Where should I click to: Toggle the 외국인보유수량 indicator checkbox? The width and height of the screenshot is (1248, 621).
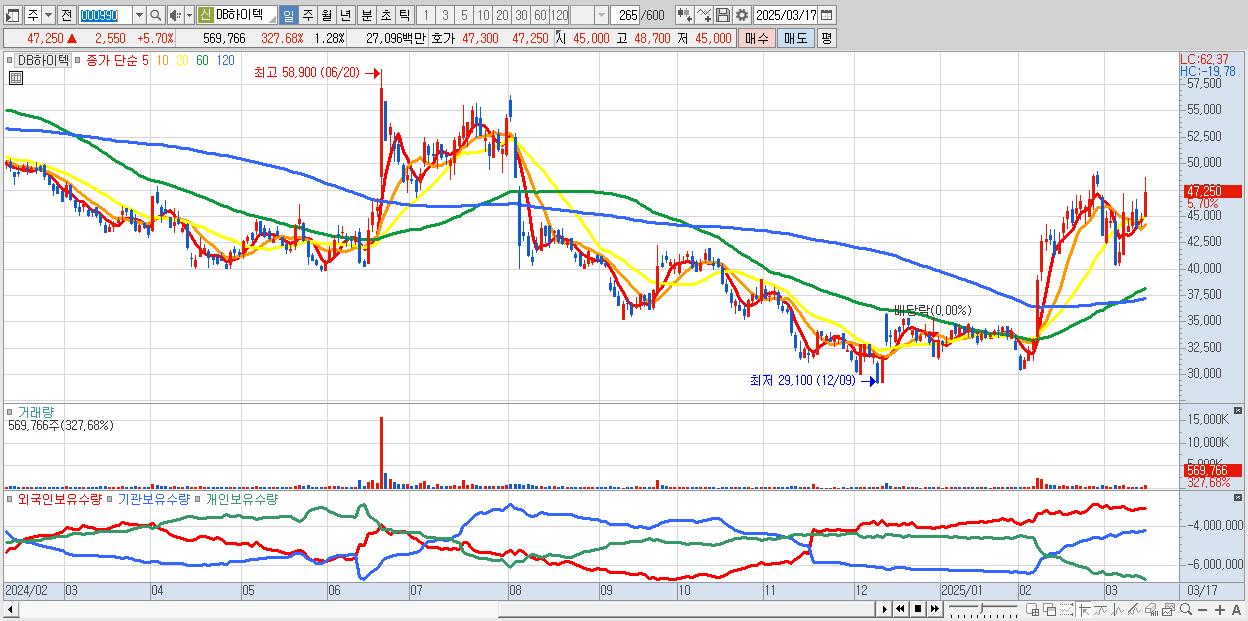[x=10, y=498]
